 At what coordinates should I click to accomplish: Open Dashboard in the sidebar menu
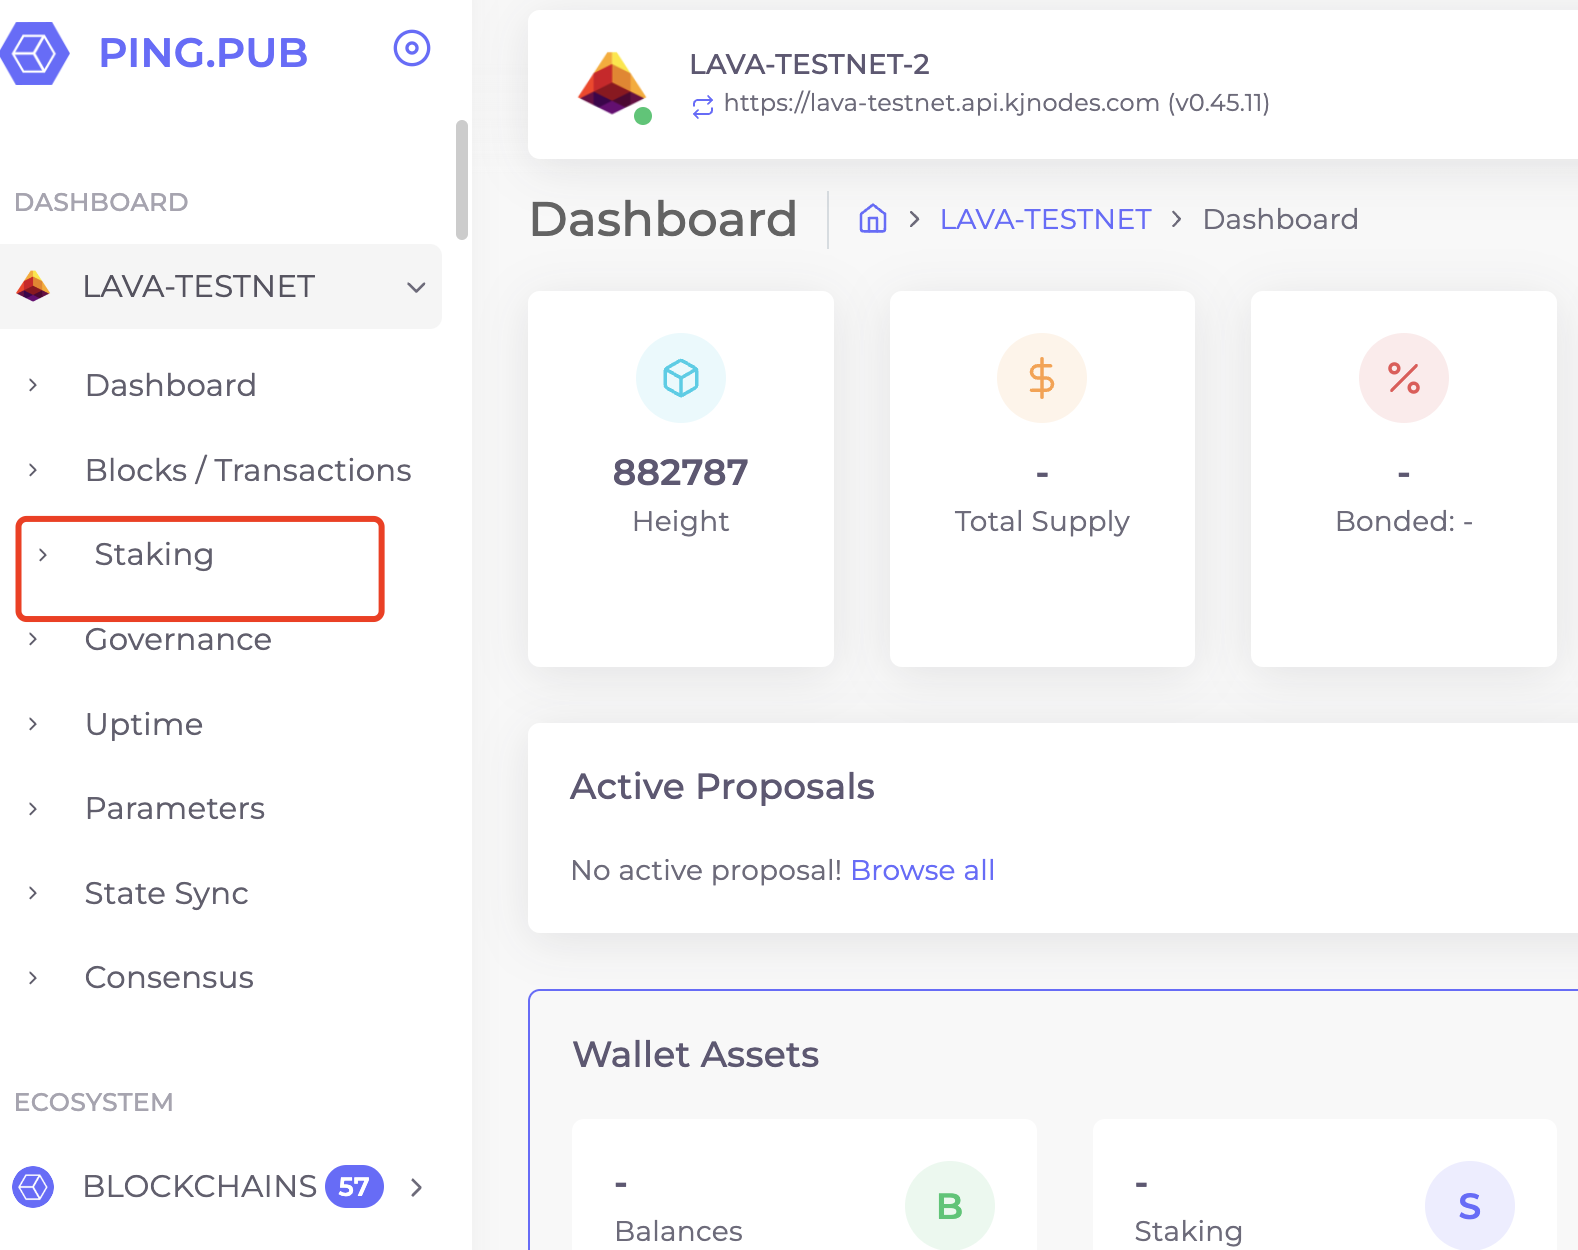171,385
